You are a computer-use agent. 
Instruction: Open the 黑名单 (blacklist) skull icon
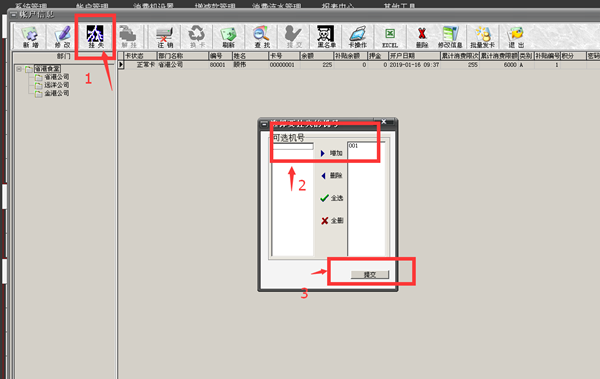coord(326,37)
